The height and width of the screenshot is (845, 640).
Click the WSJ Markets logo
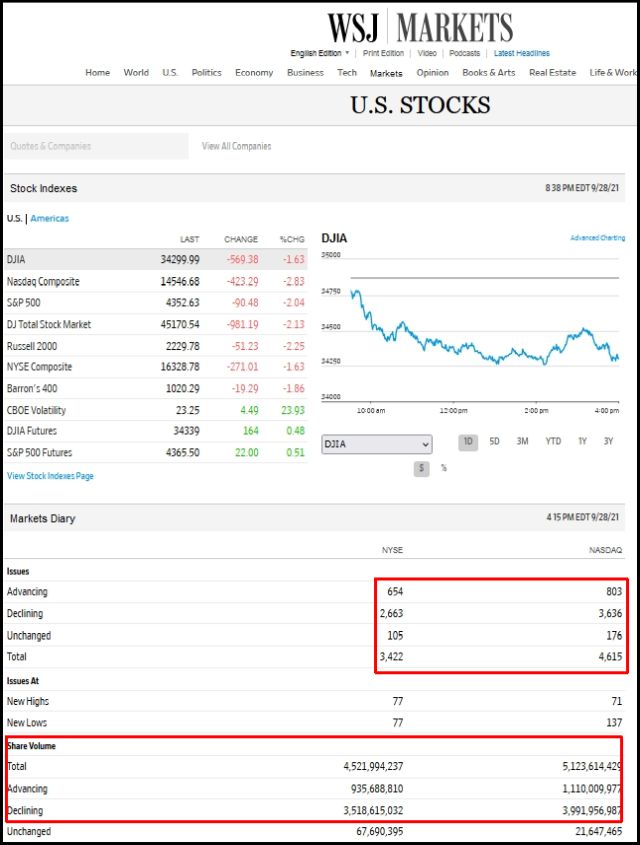coord(420,27)
